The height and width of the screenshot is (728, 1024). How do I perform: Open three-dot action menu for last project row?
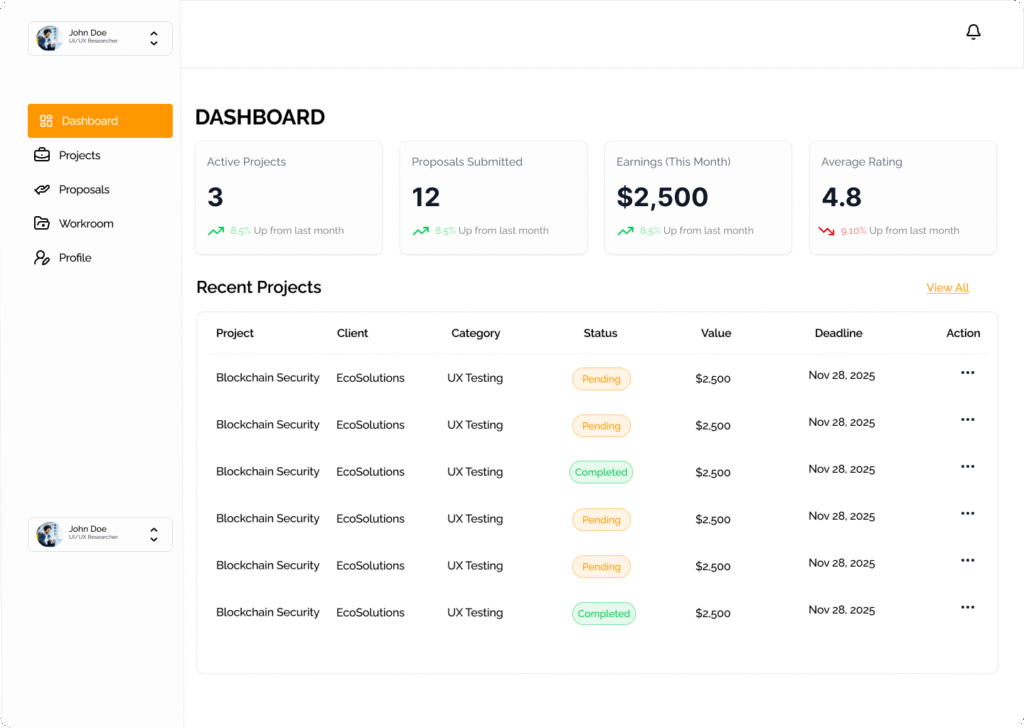967,607
